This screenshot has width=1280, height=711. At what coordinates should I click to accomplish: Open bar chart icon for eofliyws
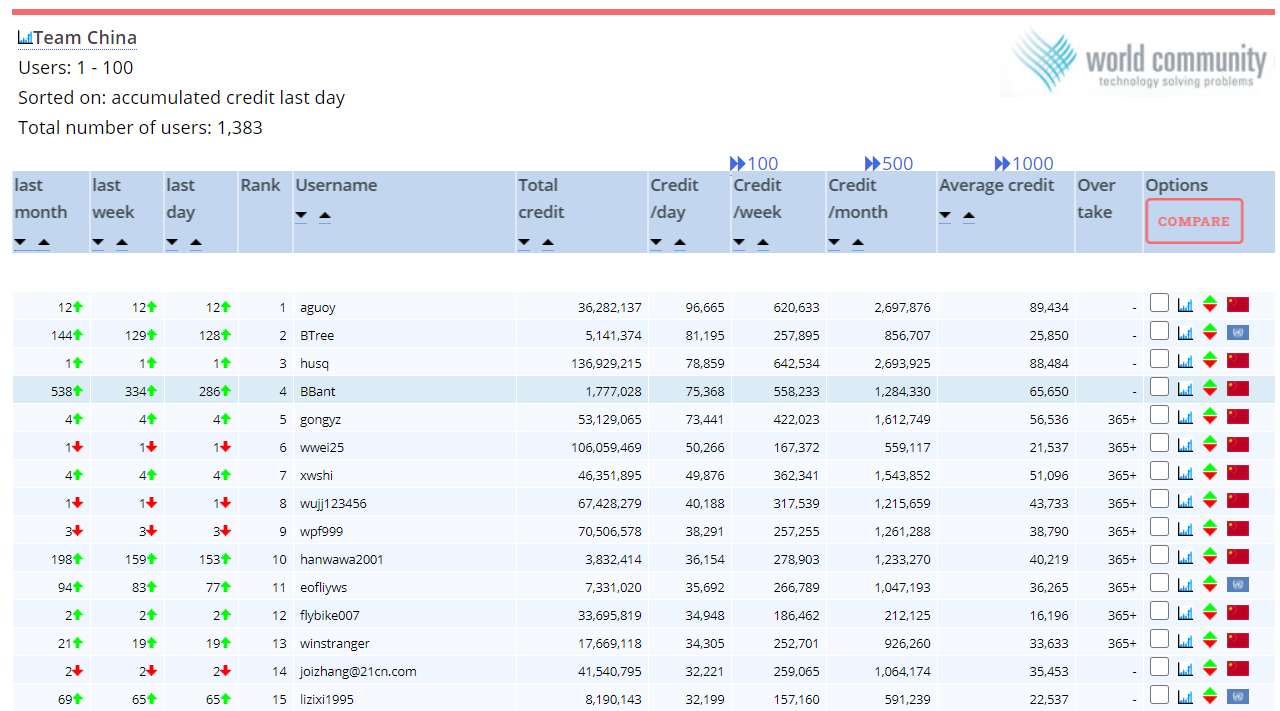tap(1186, 585)
